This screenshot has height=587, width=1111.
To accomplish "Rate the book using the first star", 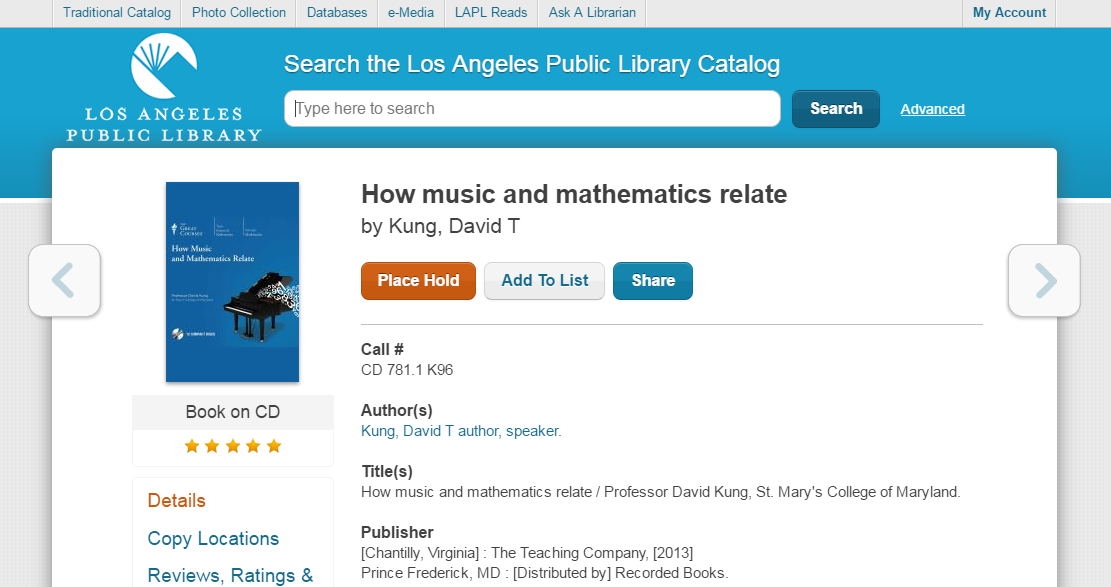I will point(192,446).
